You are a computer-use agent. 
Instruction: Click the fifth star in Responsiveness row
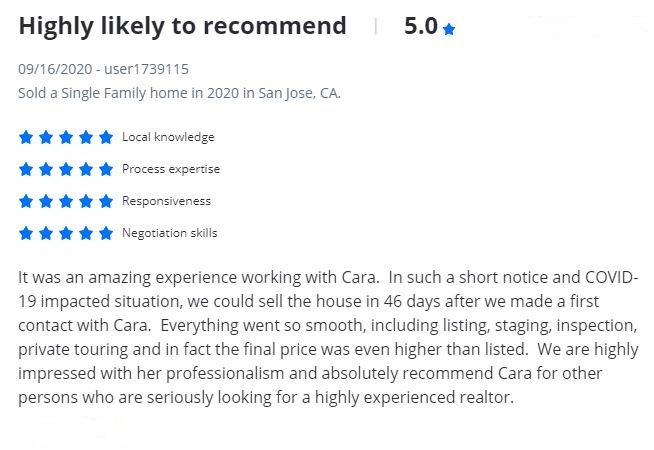[106, 201]
